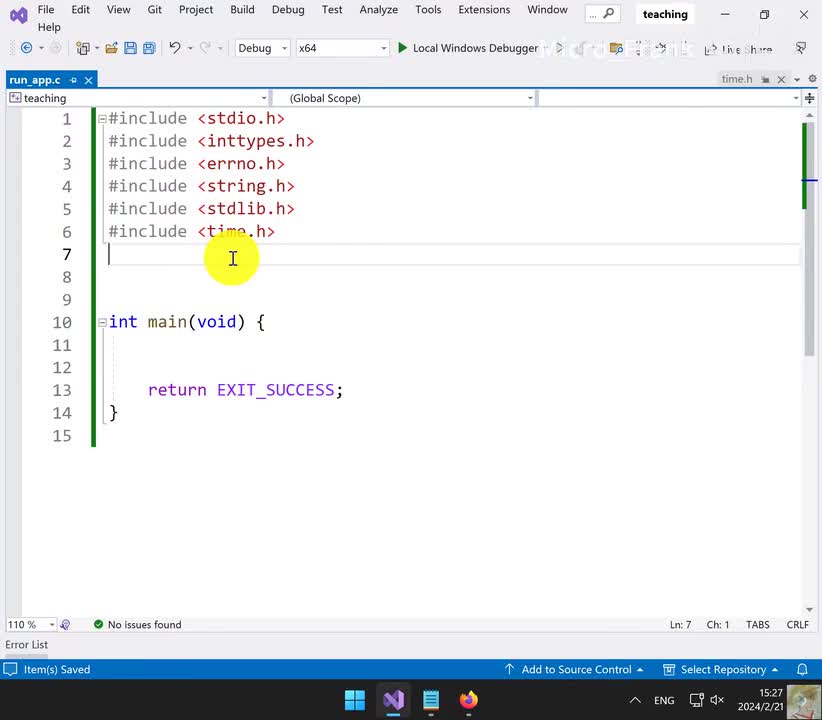Click the muted volume icon in the tray
Image resolution: width=822 pixels, height=720 pixels.
point(717,700)
